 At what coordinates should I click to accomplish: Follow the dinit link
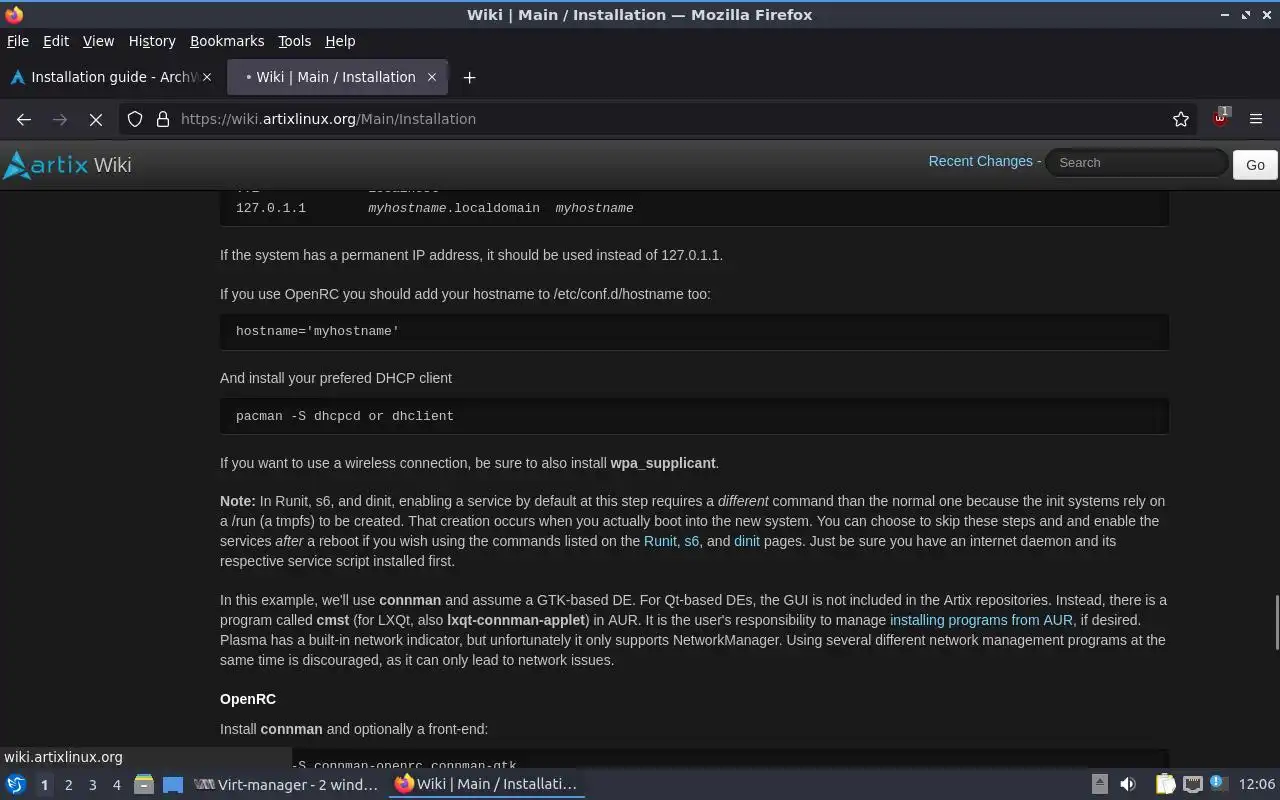(747, 541)
